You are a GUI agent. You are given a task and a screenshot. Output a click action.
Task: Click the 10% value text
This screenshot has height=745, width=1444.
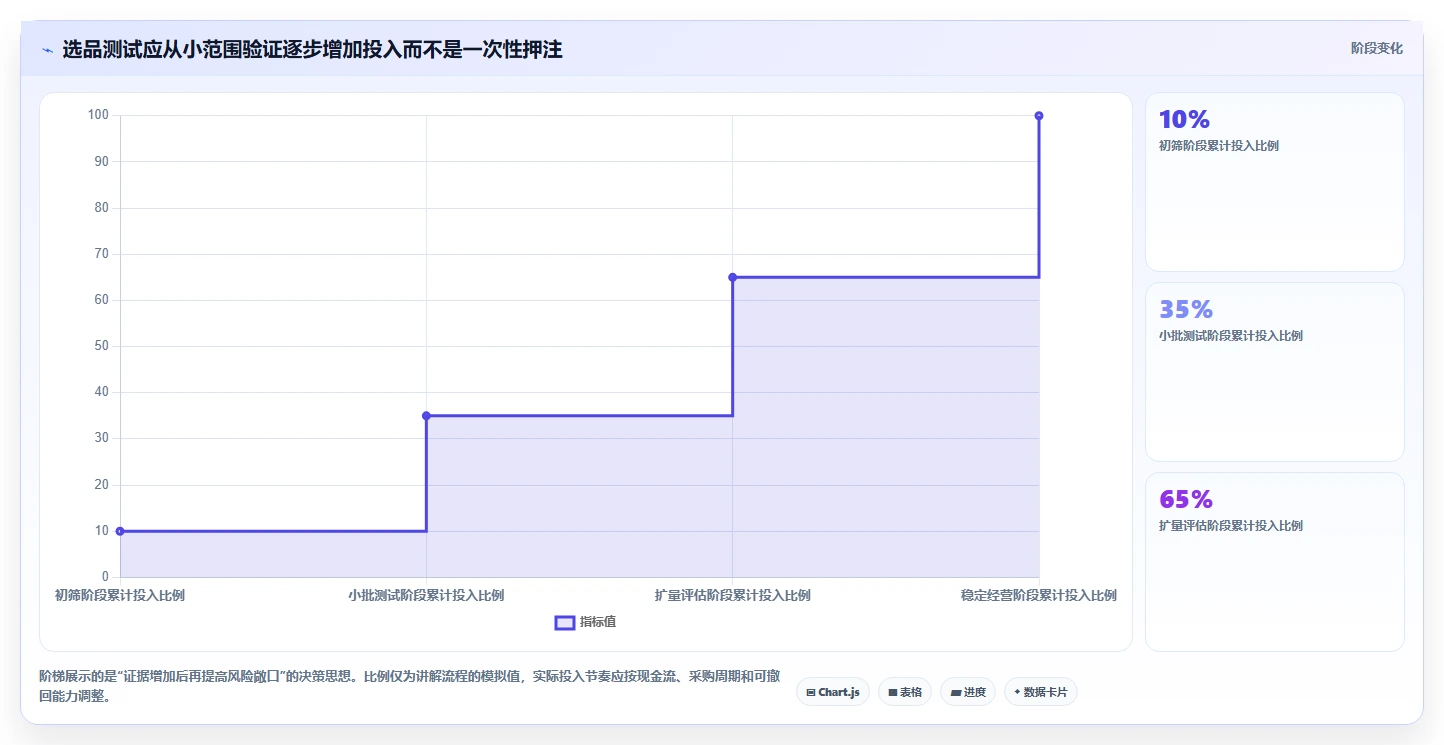click(x=1184, y=119)
